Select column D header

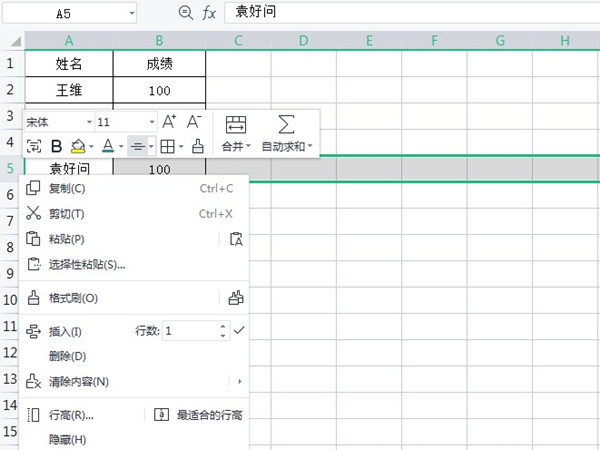click(302, 40)
